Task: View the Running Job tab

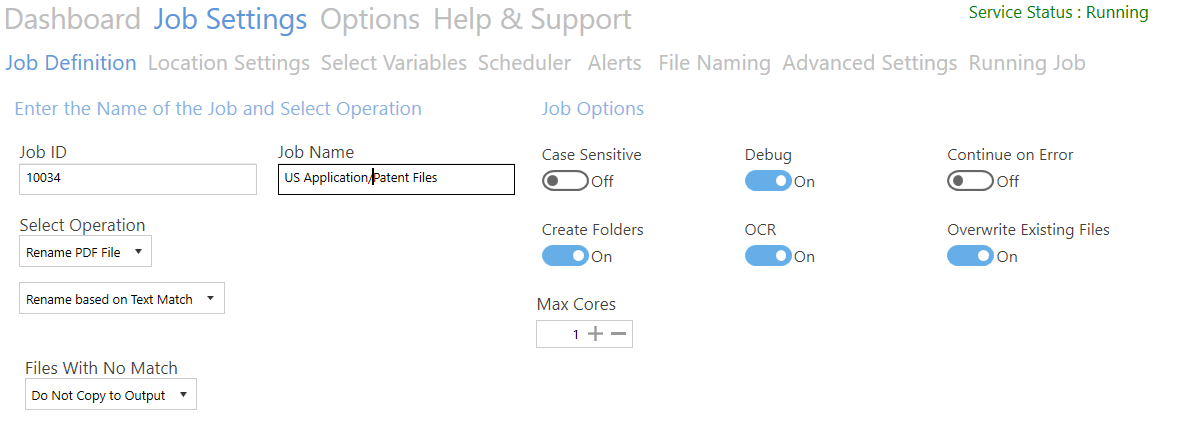Action: [1027, 63]
